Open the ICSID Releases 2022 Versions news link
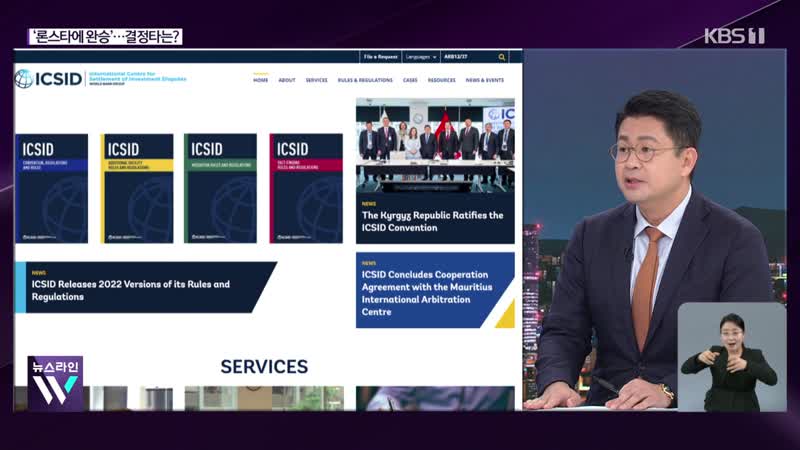This screenshot has width=800, height=450. click(130, 290)
